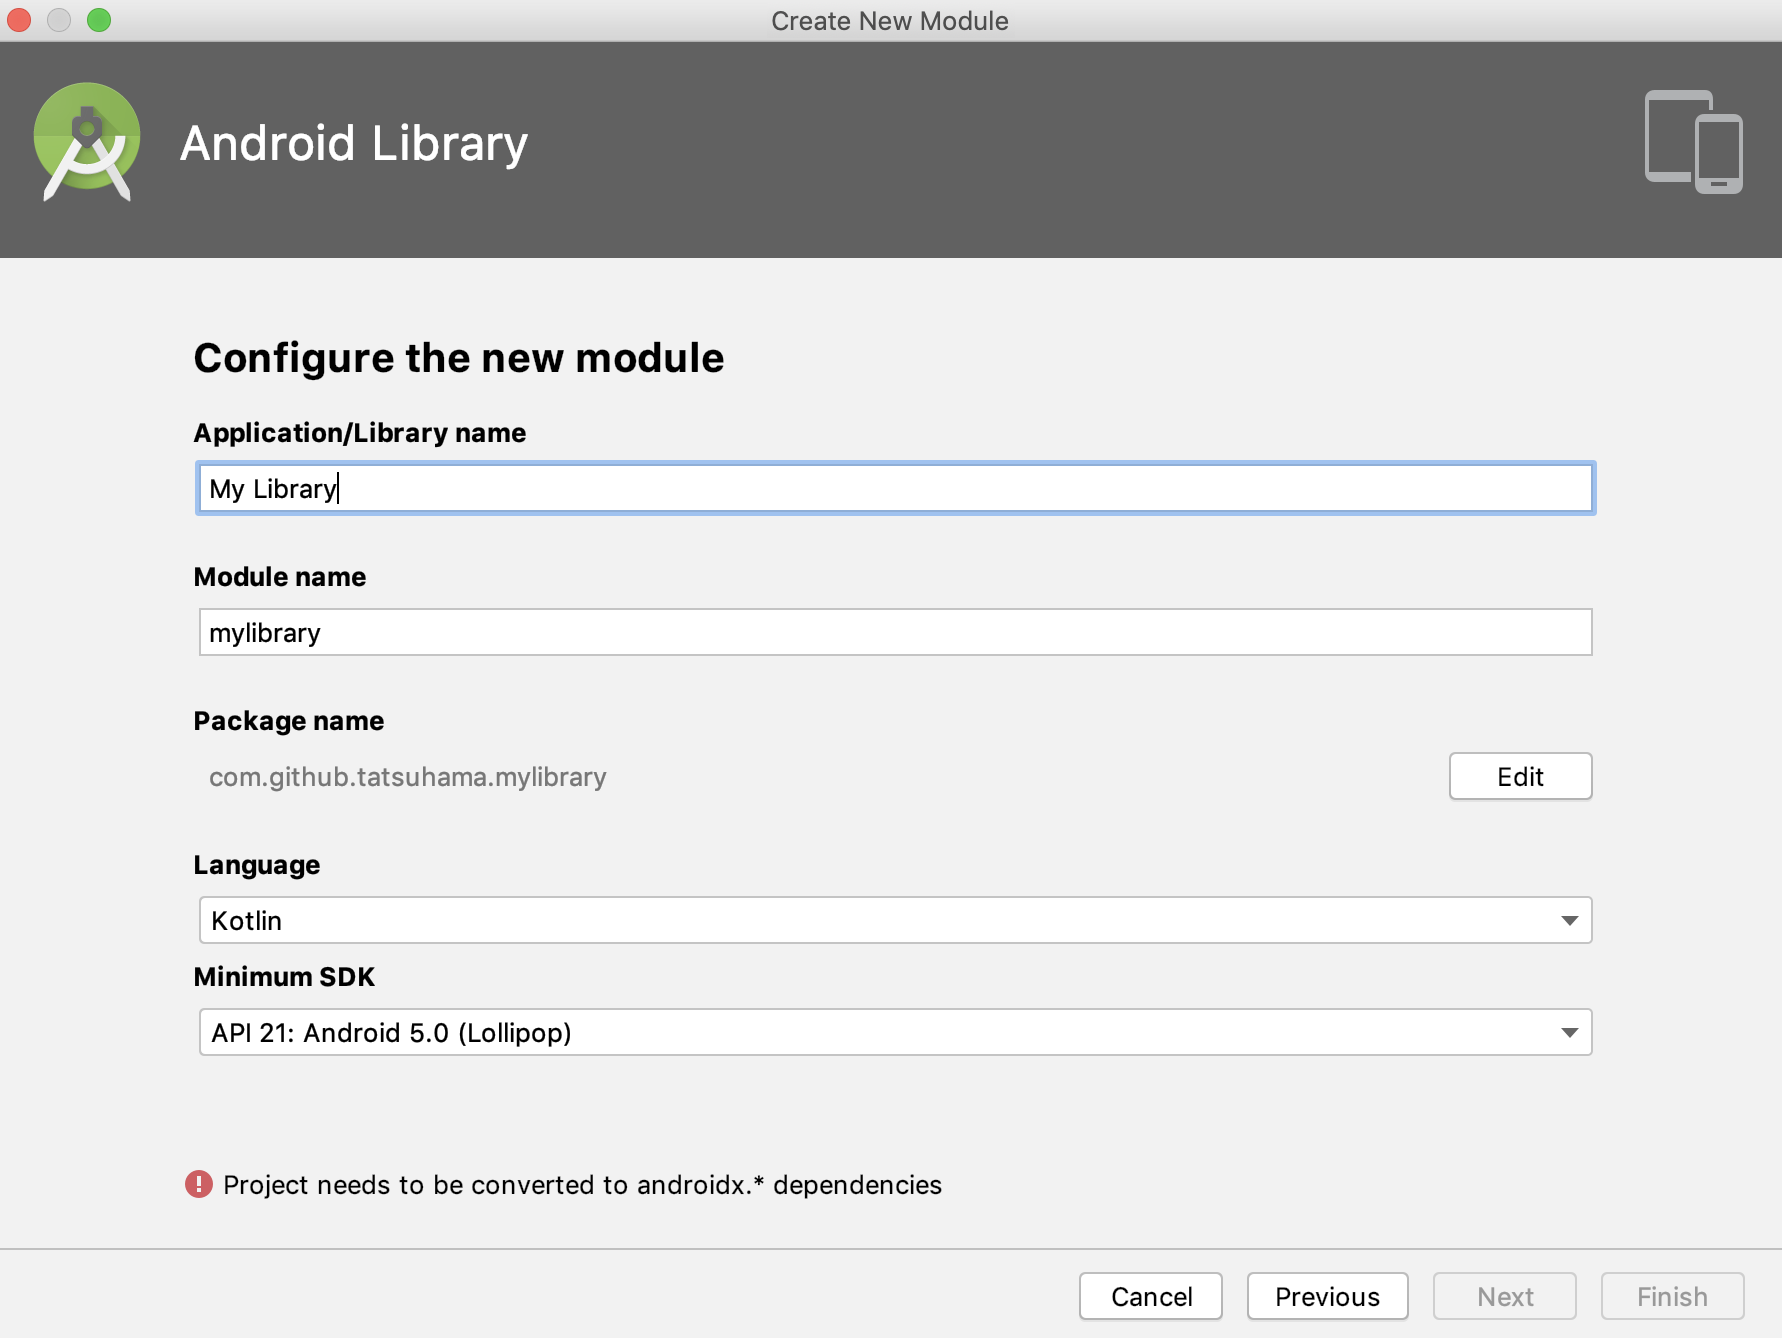1782x1338 pixels.
Task: Click the red error icon beside androidx warning
Action: coord(199,1184)
